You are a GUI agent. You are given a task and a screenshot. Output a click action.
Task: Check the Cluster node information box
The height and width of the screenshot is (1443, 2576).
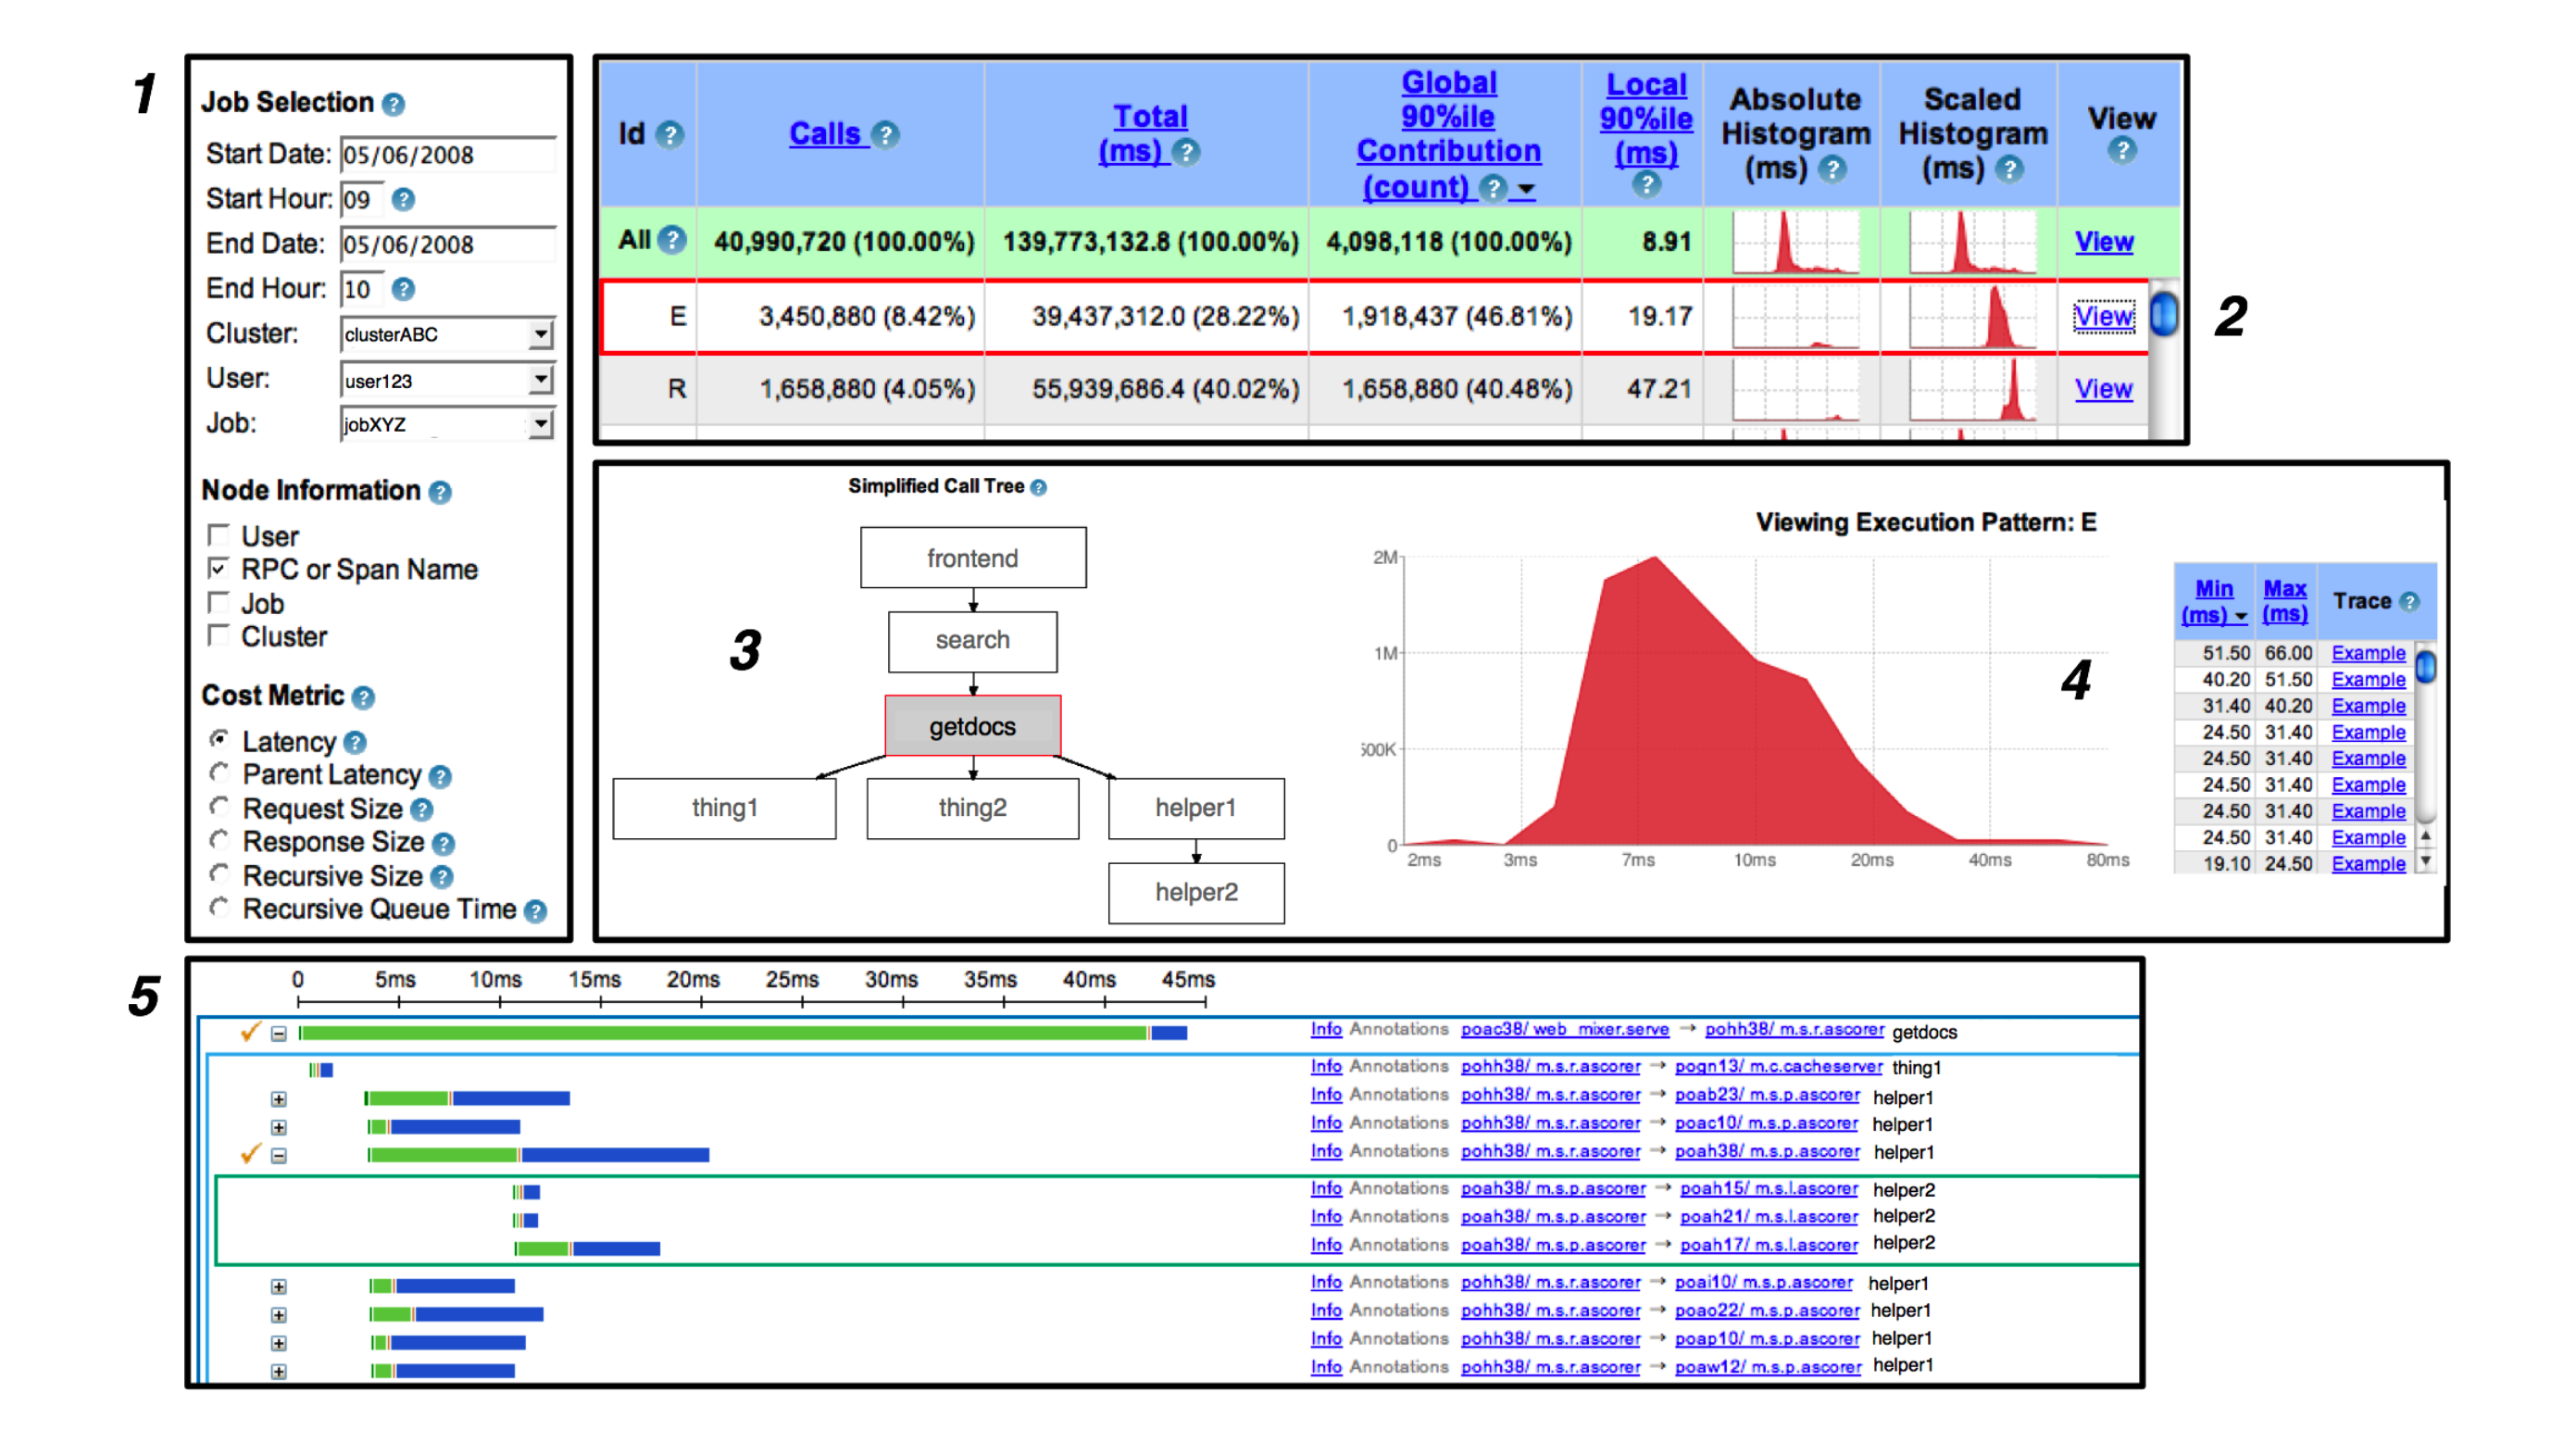[218, 636]
